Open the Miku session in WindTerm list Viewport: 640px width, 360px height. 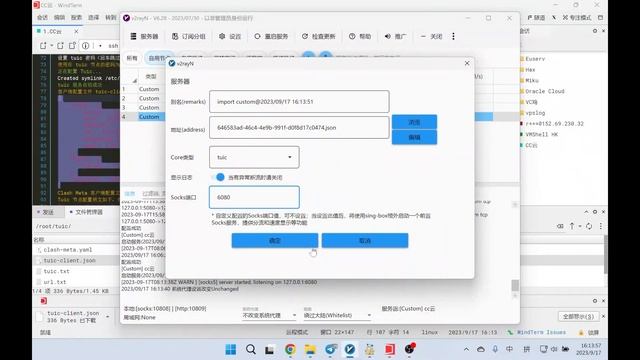coord(531,80)
